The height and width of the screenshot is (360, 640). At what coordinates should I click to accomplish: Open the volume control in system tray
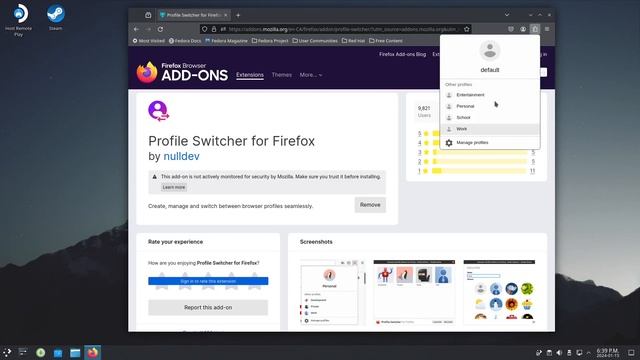(x=559, y=353)
